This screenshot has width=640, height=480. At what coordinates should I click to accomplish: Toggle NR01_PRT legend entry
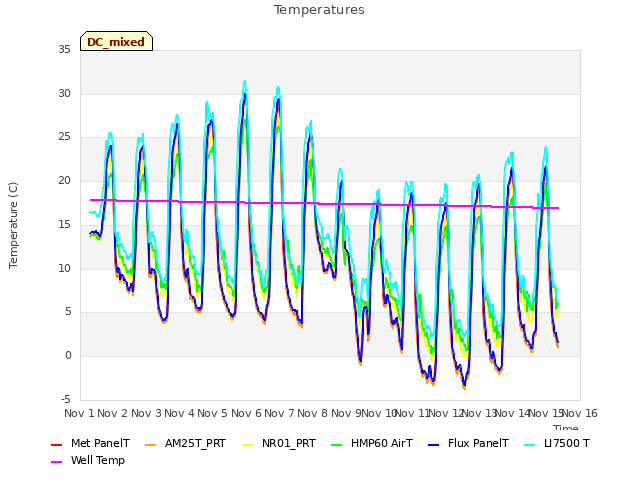pyautogui.click(x=279, y=444)
